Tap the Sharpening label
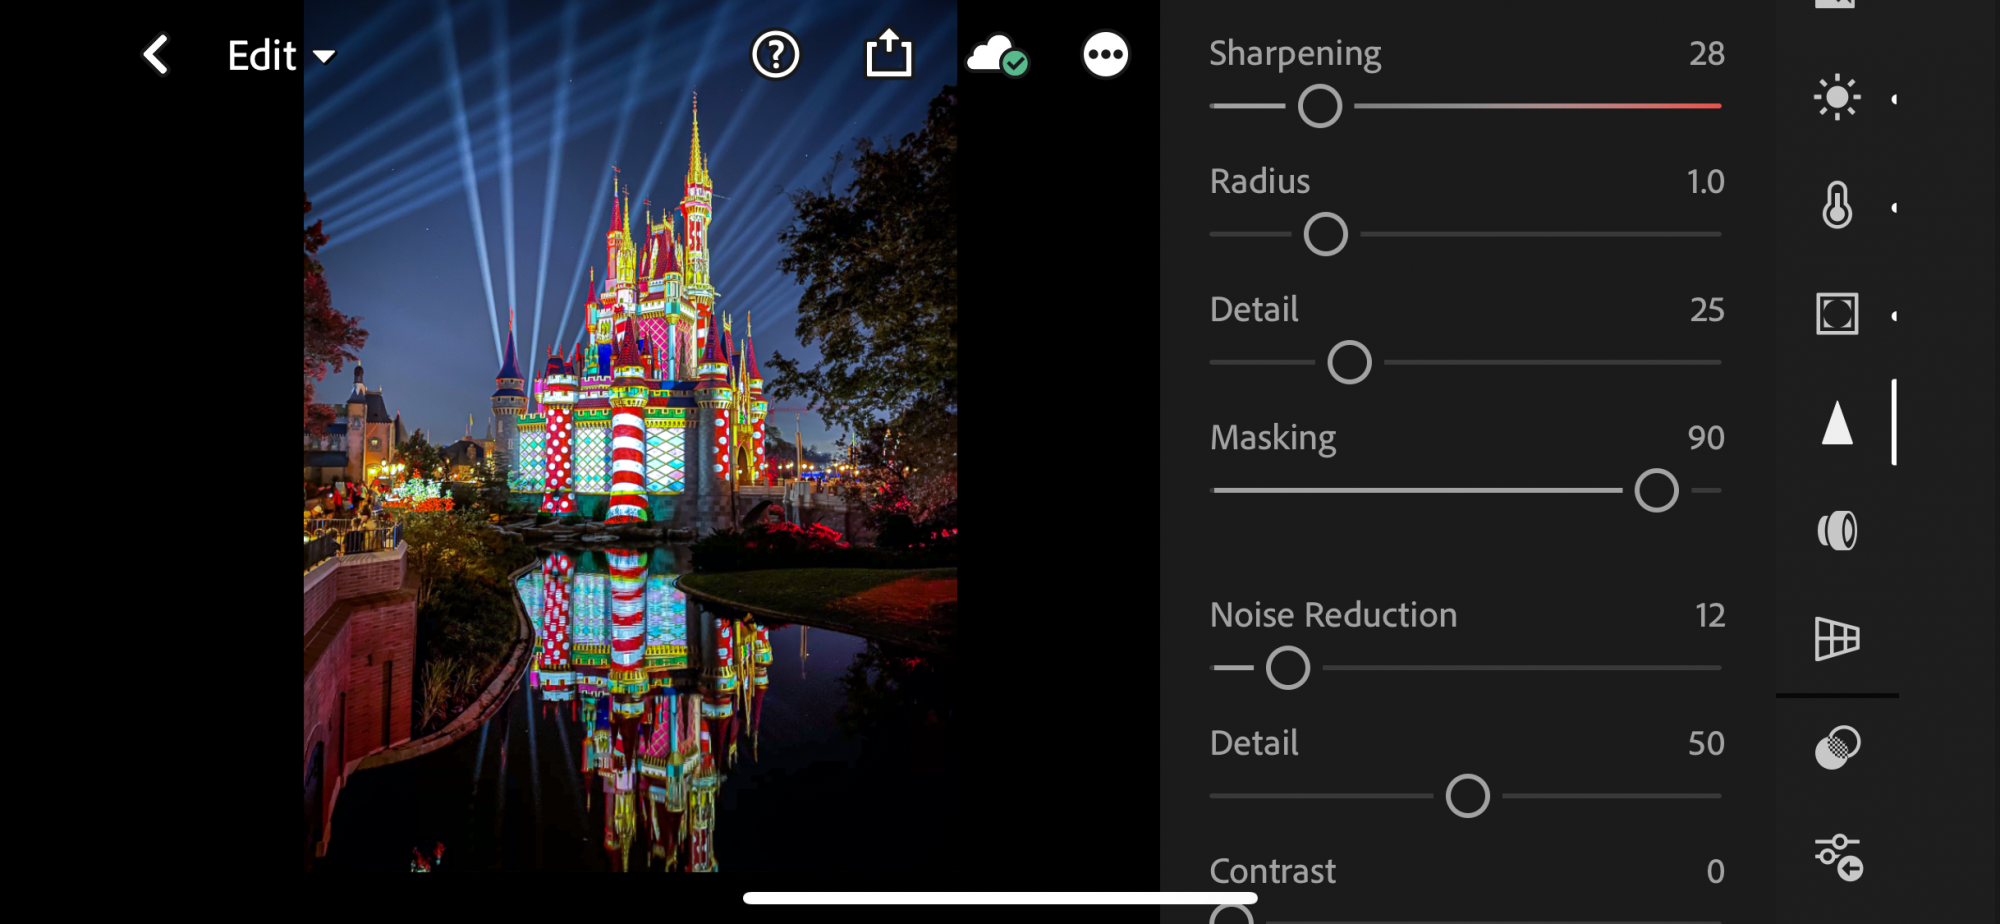 pos(1295,54)
